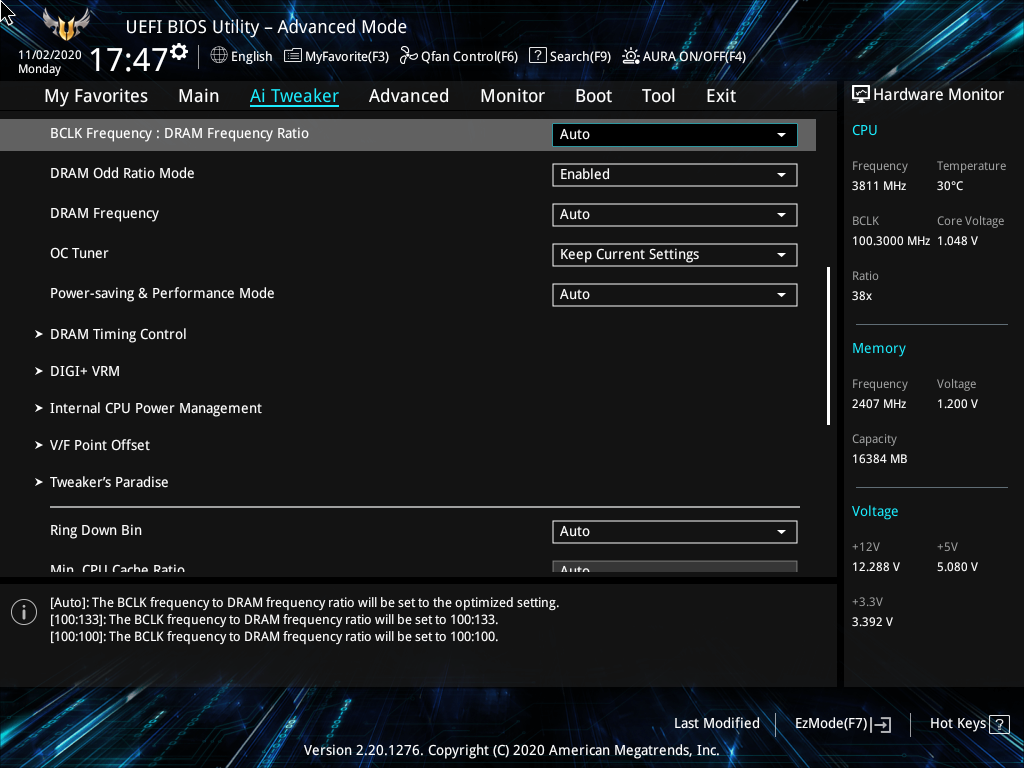
Task: Click Qfan Control(F6) button
Action: point(458,56)
